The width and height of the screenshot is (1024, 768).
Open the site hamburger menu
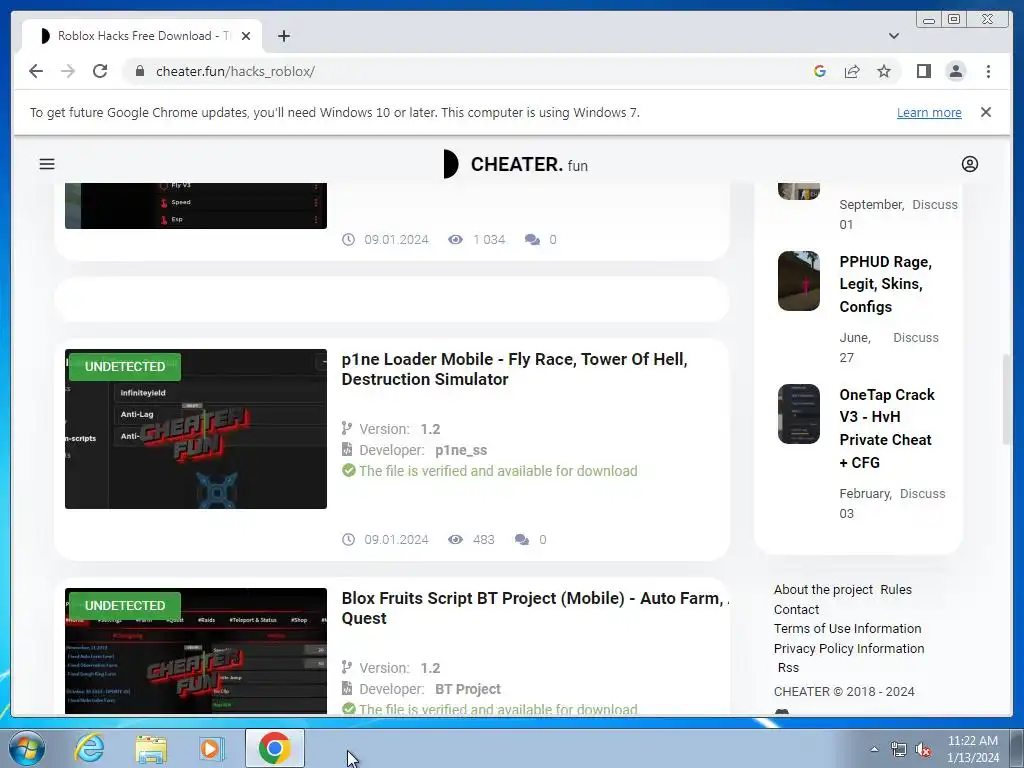coord(47,164)
